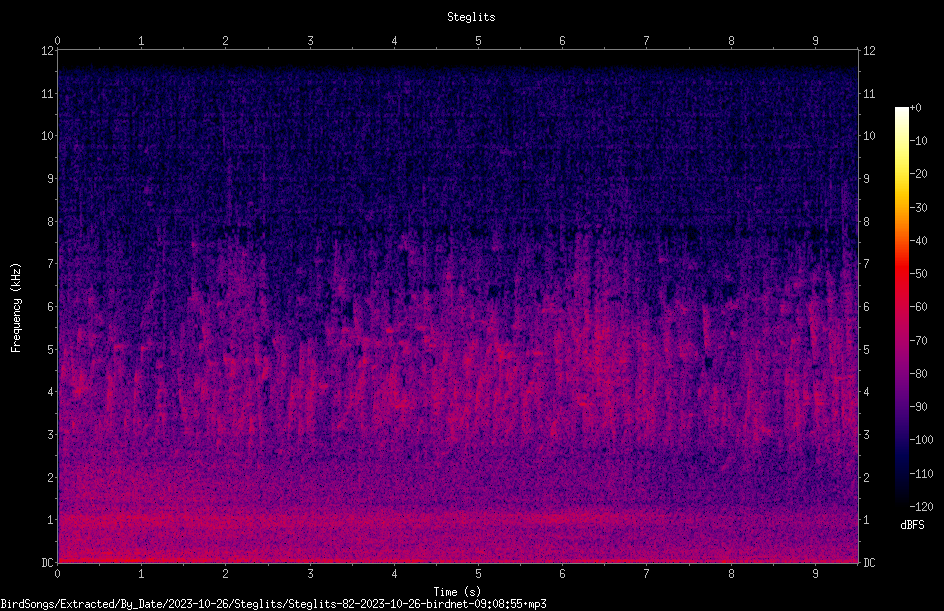
Task: Click the 4 kHz label on right axis
Action: 866,392
